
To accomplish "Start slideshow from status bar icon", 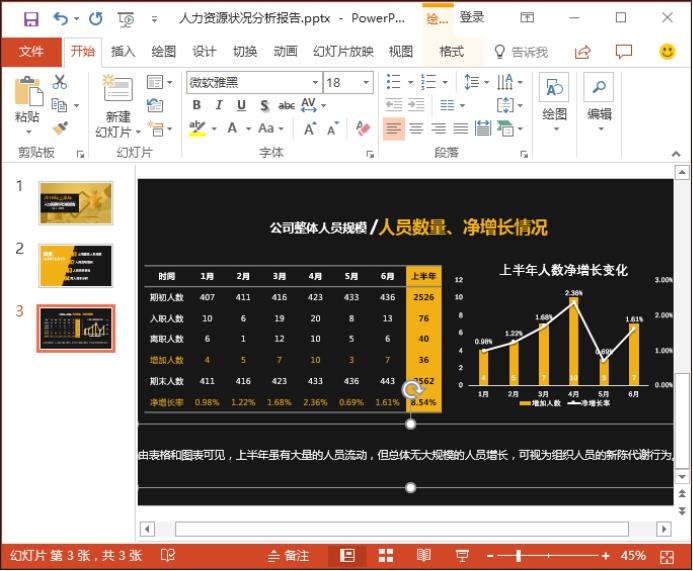I will point(462,555).
